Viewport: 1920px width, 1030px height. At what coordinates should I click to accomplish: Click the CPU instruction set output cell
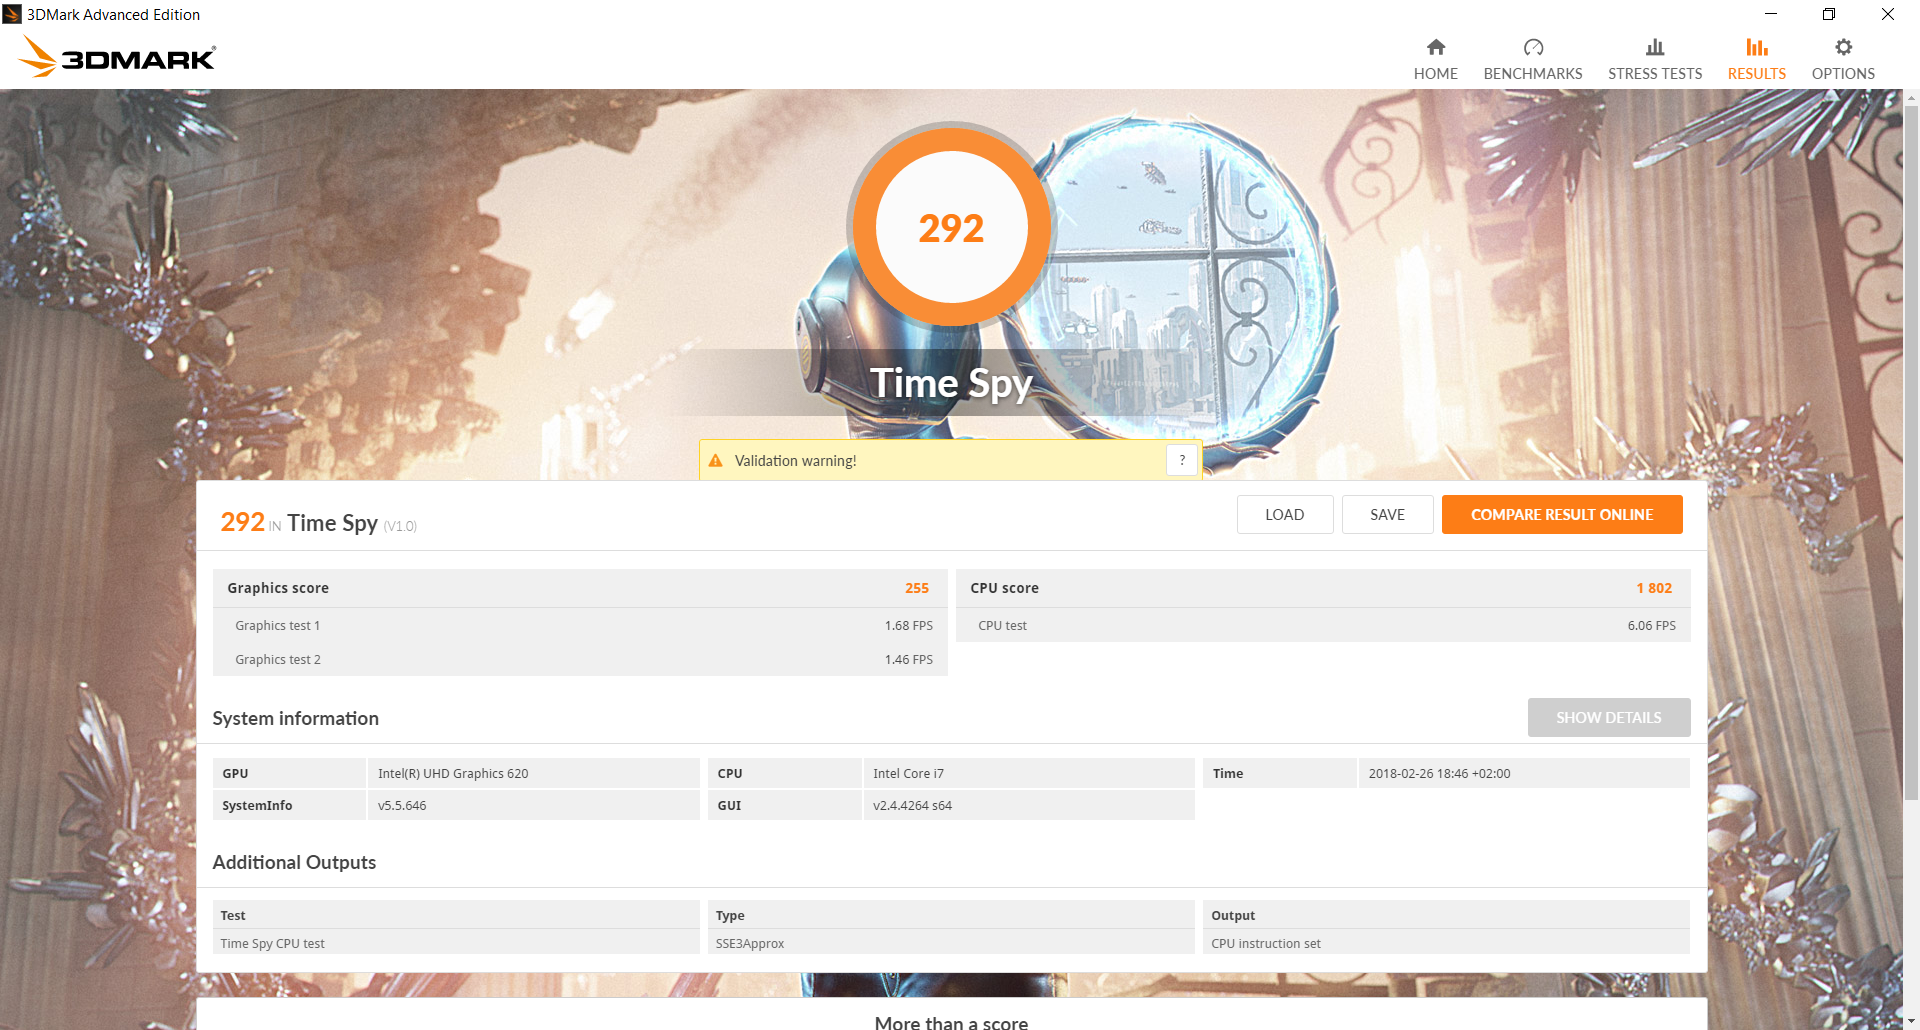[1446, 943]
